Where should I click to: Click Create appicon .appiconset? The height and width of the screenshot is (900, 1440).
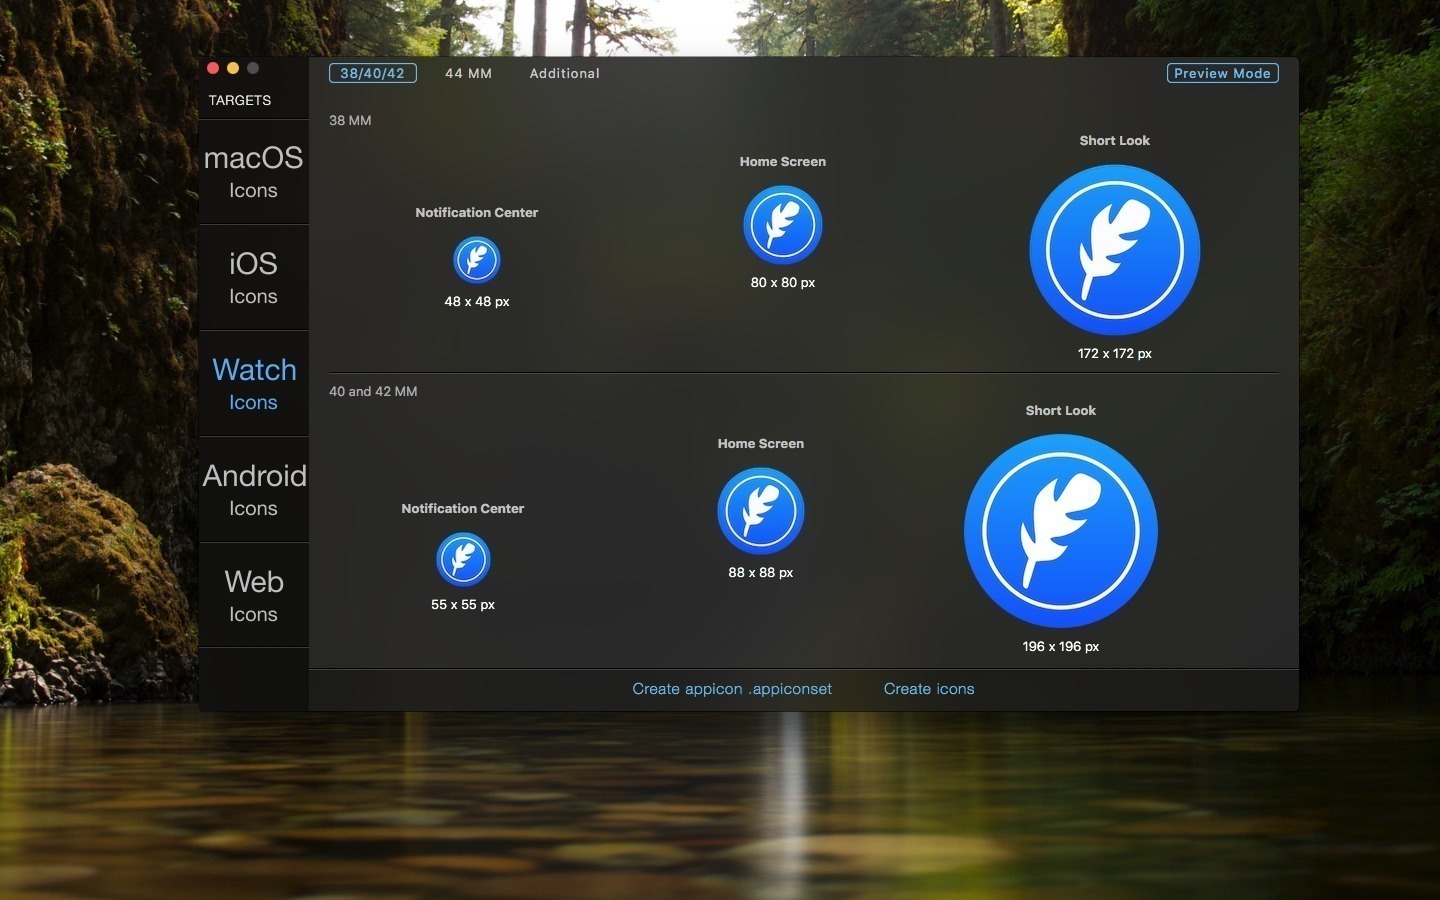click(x=732, y=689)
